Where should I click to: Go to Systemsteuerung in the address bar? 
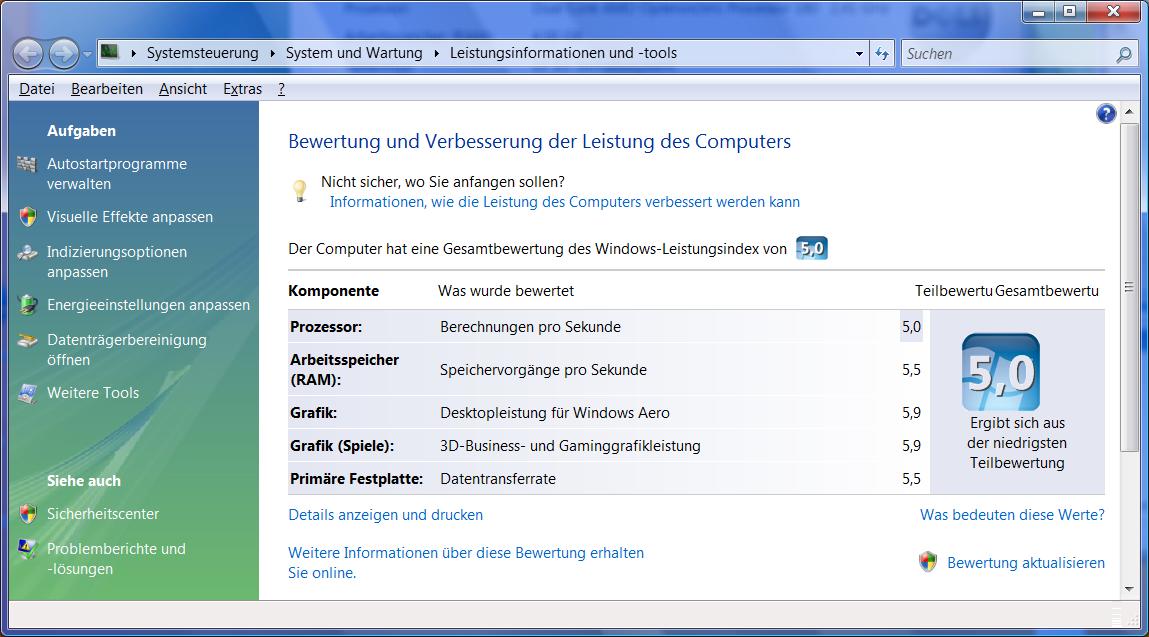[202, 53]
